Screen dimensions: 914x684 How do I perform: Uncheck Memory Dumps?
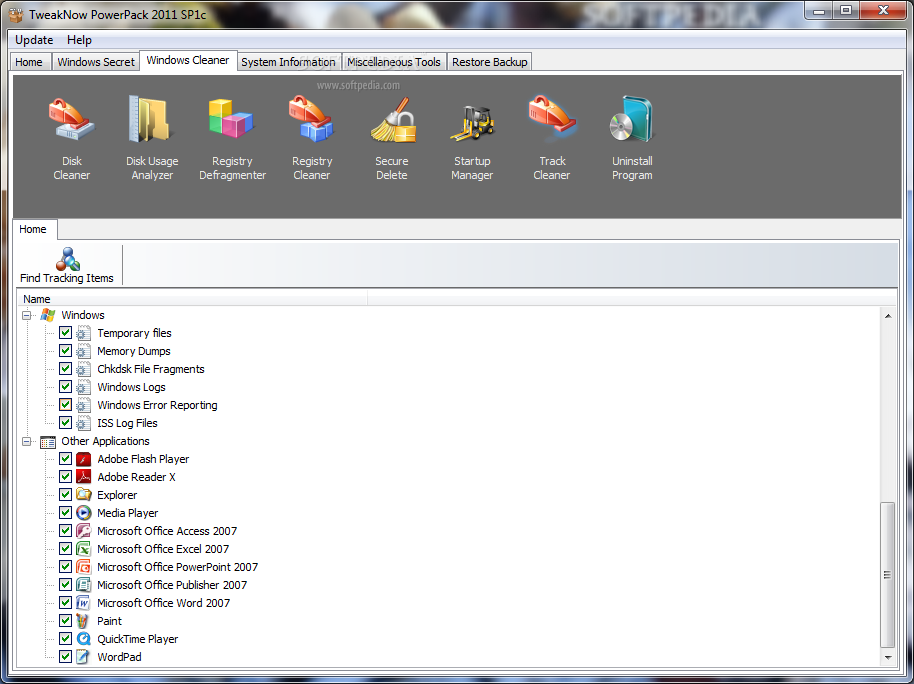[65, 351]
